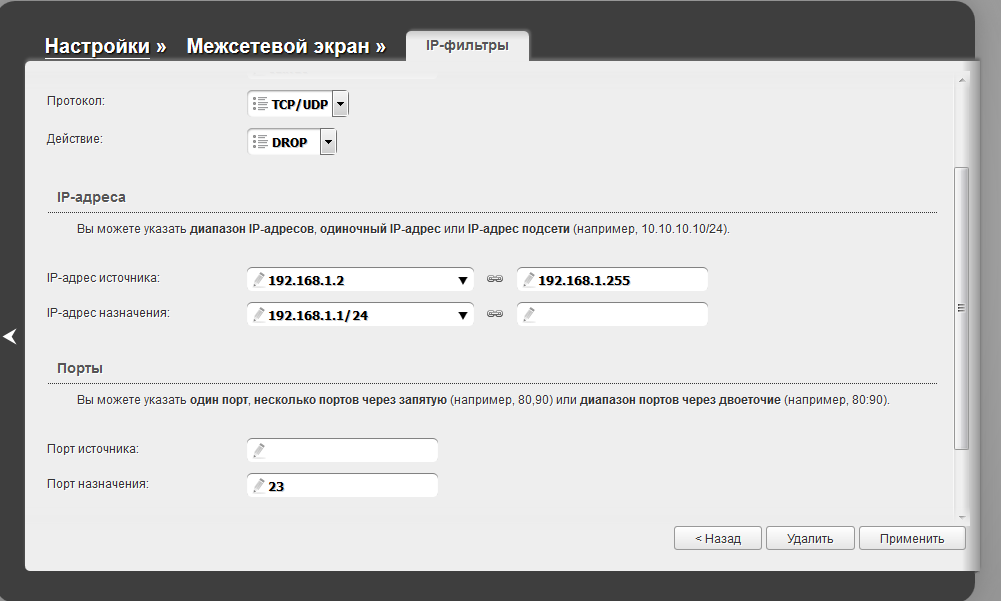Click pencil icon in destination port field
This screenshot has width=1001, height=601.
click(x=259, y=485)
